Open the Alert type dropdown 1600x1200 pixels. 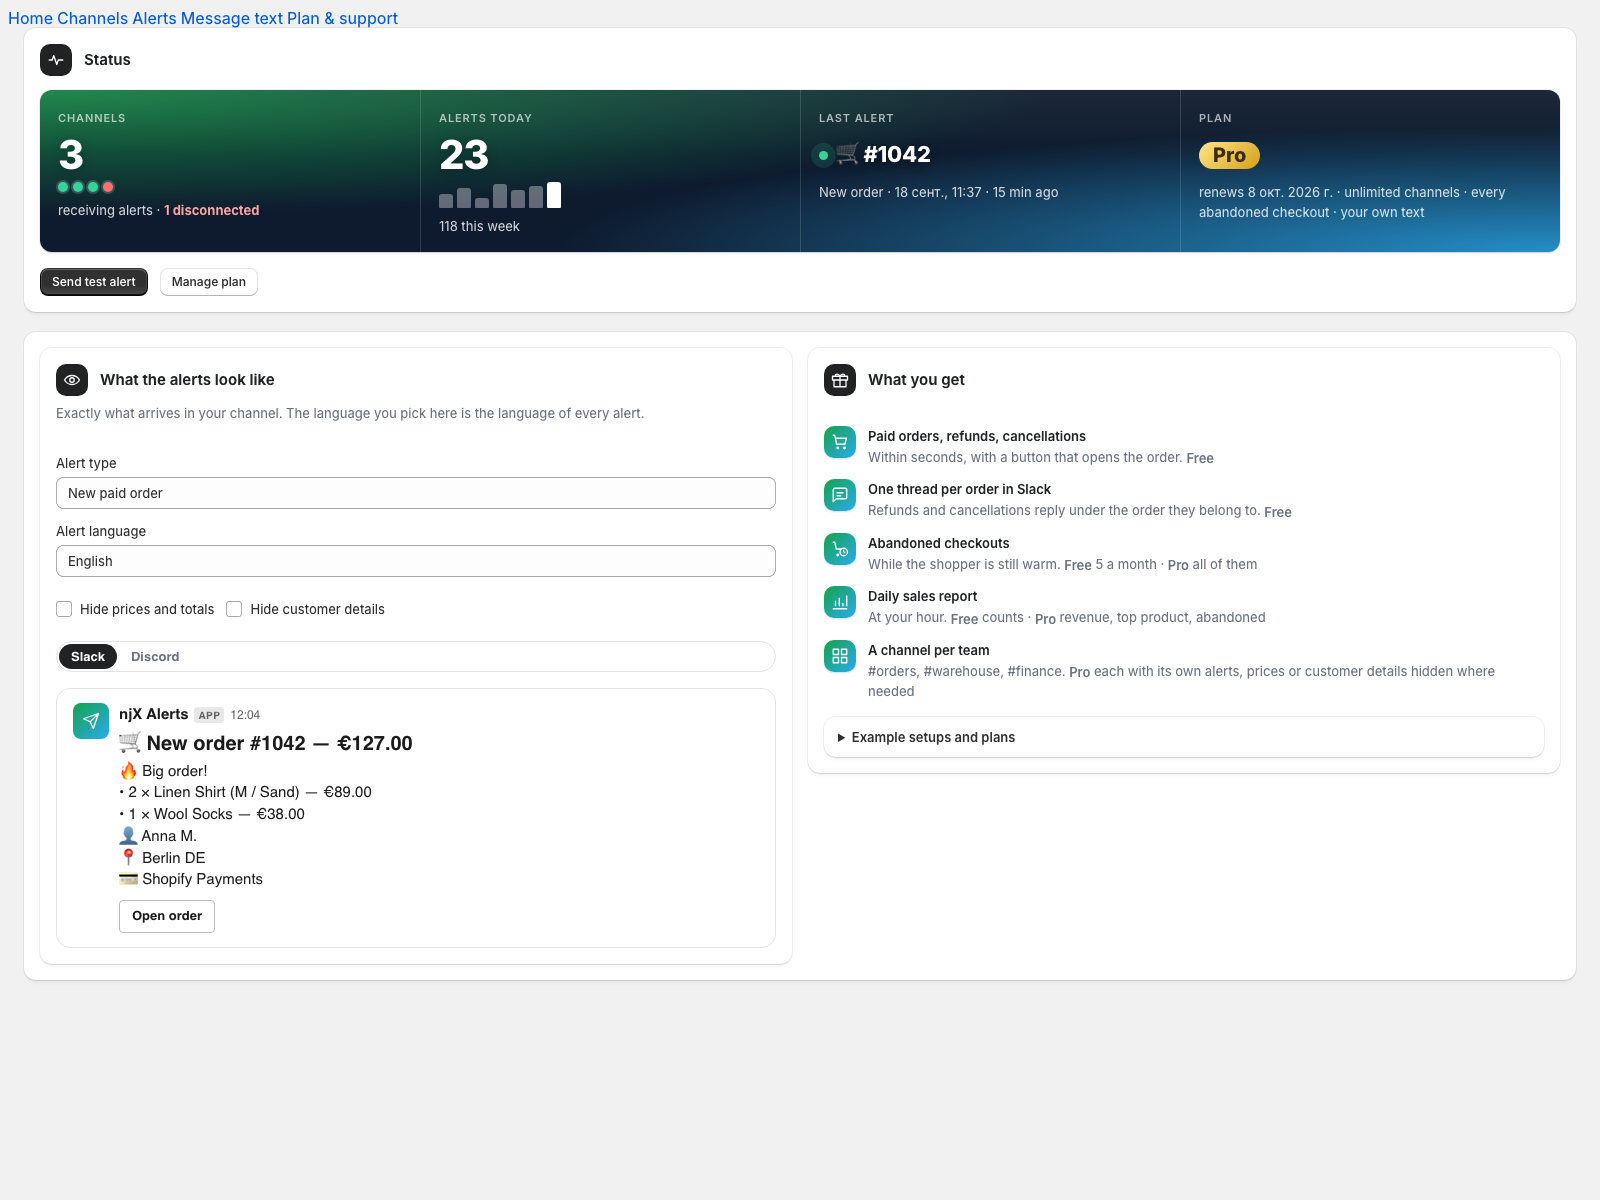(x=416, y=493)
